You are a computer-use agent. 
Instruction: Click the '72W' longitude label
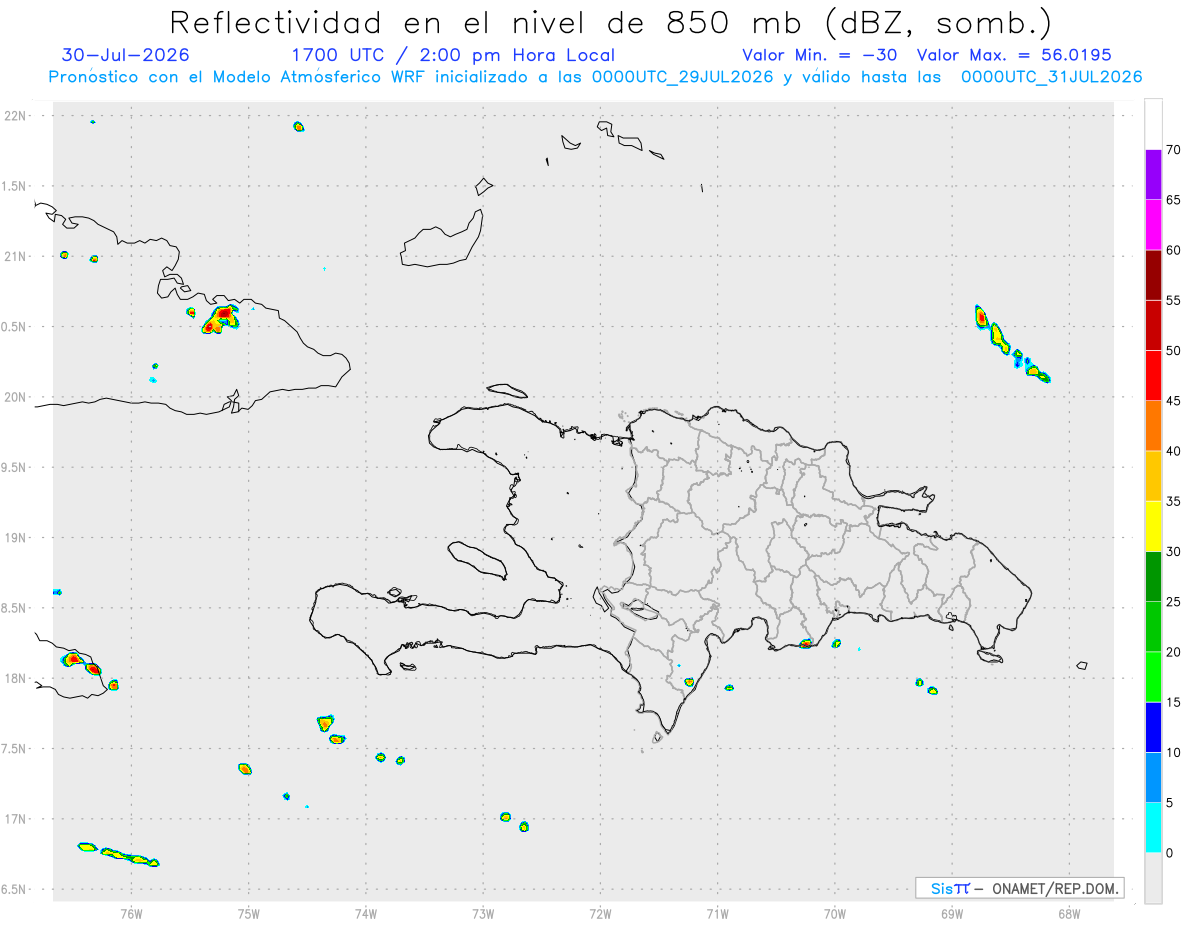[600, 913]
